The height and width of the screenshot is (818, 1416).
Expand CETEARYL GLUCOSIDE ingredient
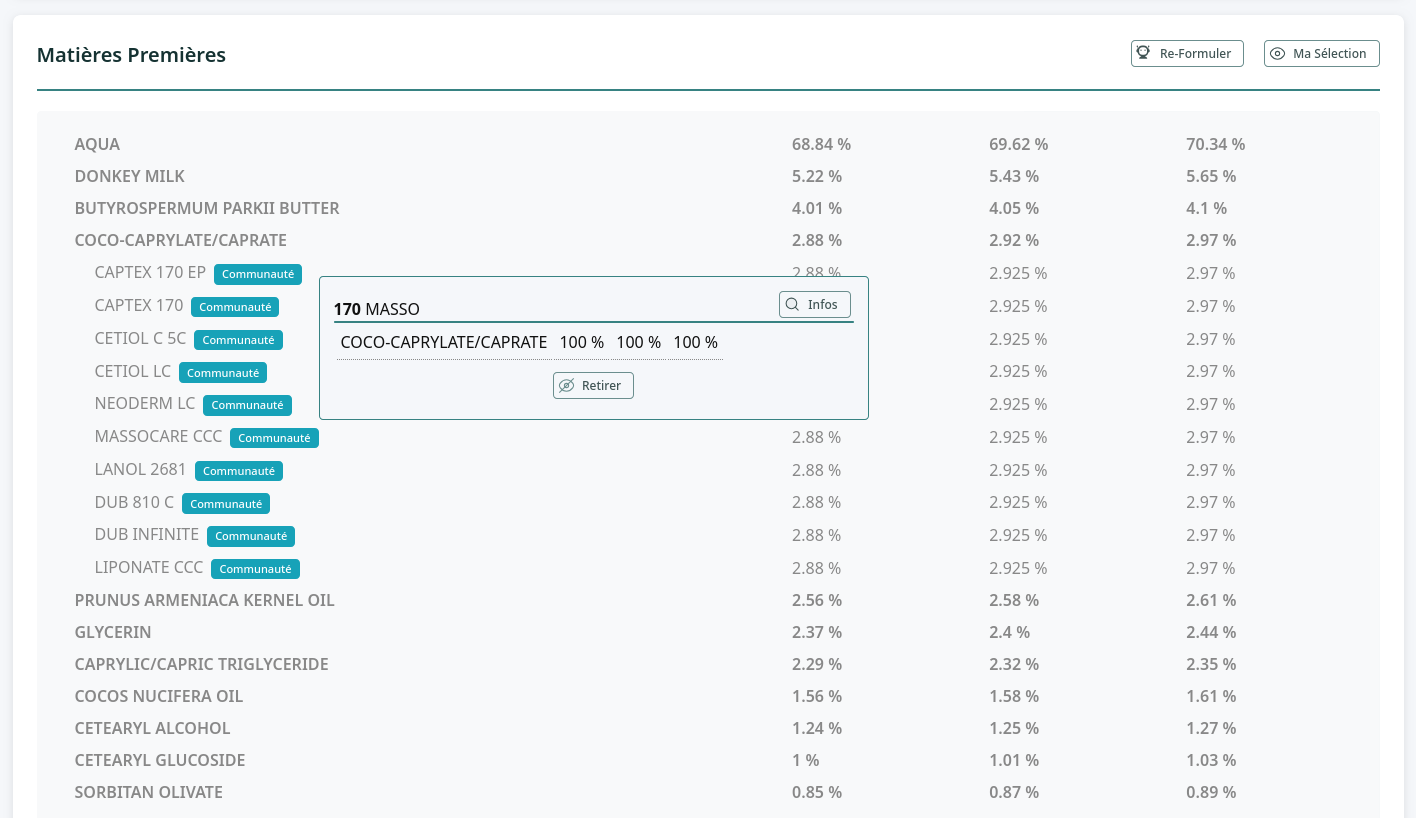160,760
